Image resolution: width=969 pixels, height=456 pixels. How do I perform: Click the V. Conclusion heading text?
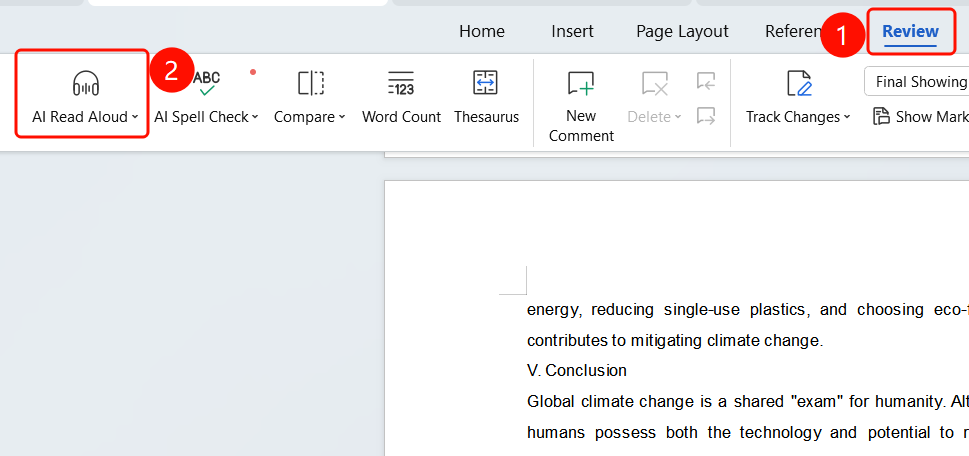pyautogui.click(x=577, y=371)
